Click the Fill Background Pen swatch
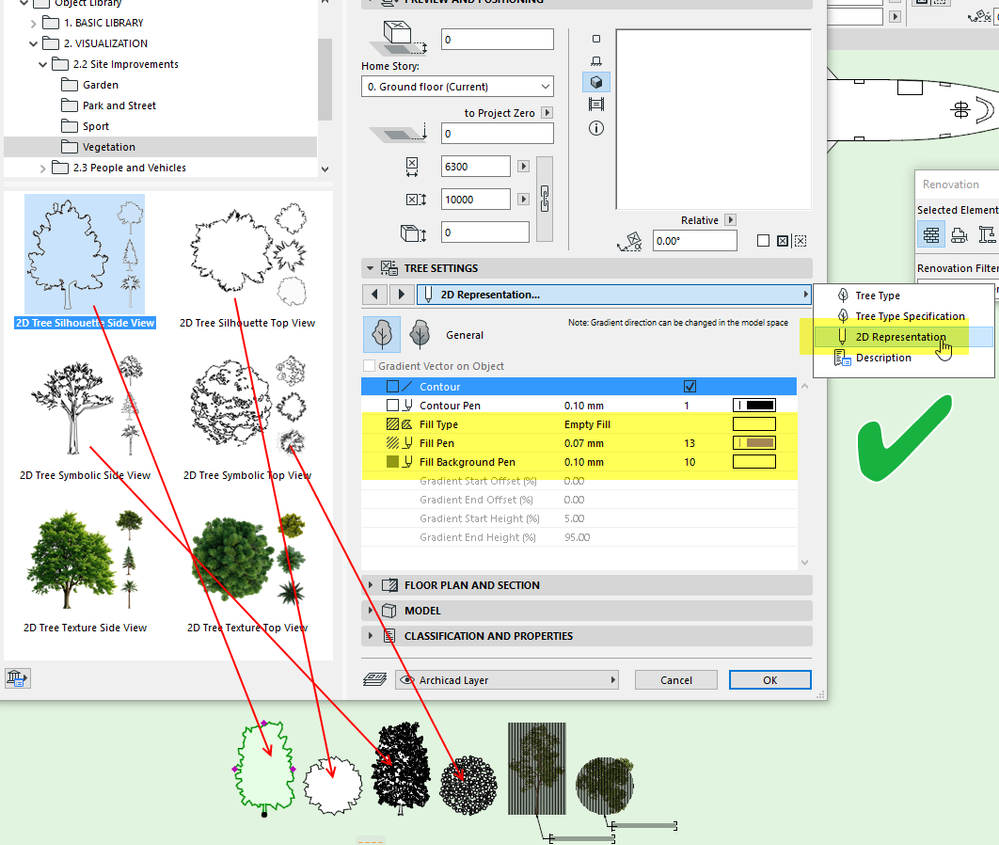The height and width of the screenshot is (845, 999). click(754, 462)
